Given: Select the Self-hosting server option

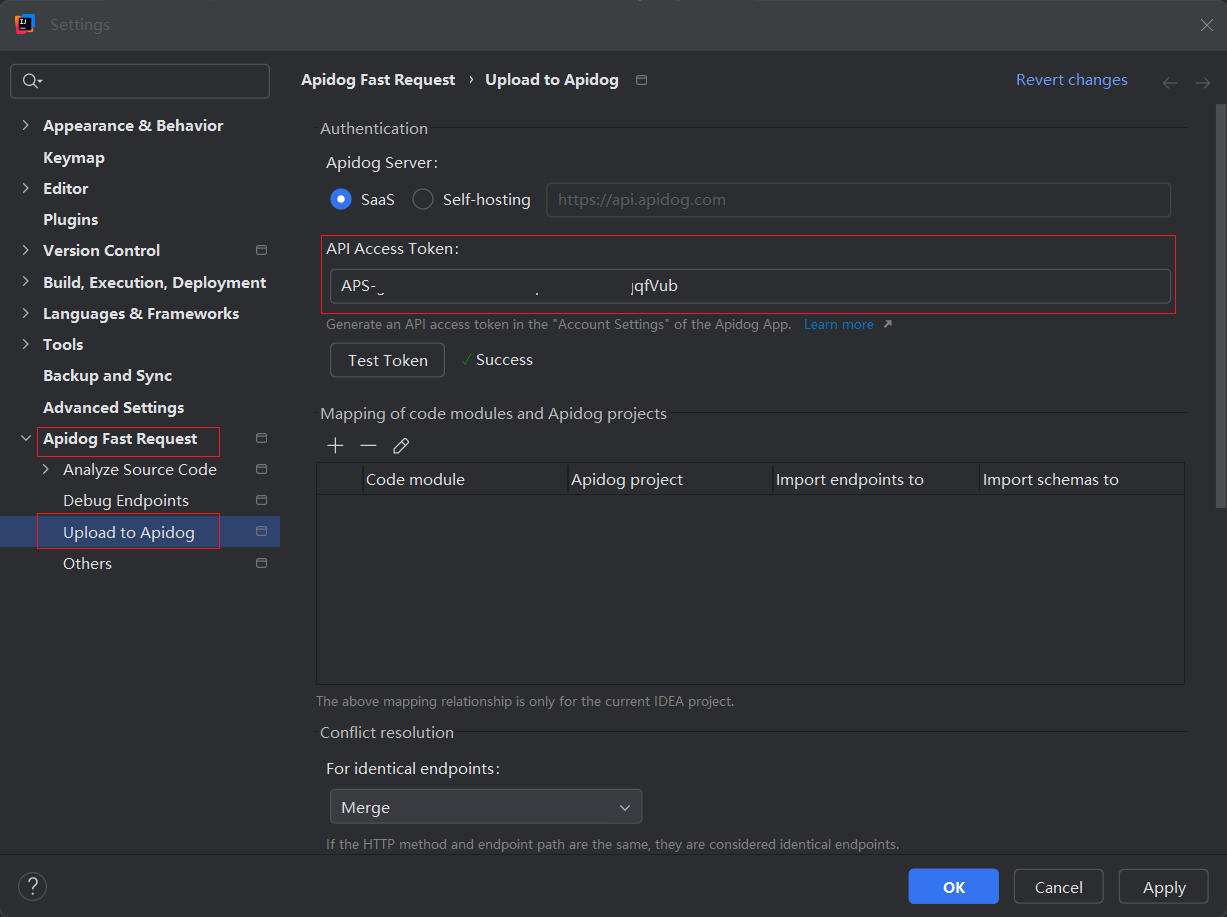Looking at the screenshot, I should [x=472, y=199].
